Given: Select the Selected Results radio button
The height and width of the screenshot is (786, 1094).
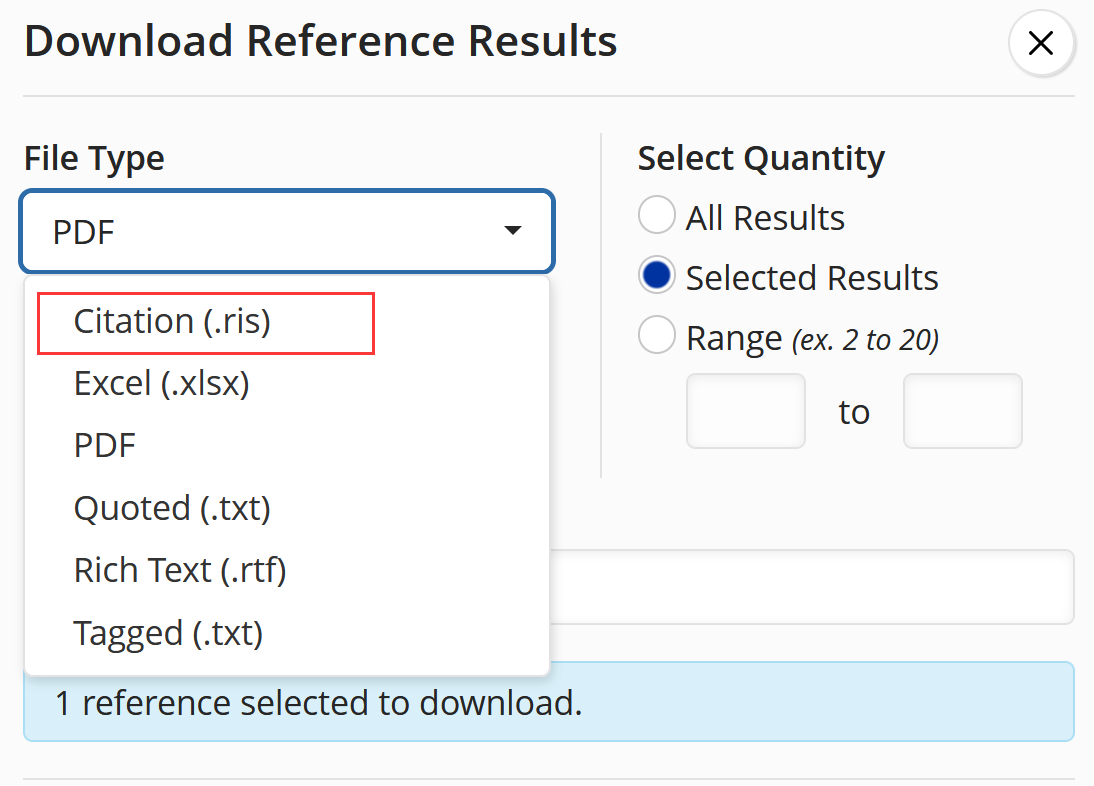Looking at the screenshot, I should pos(657,277).
